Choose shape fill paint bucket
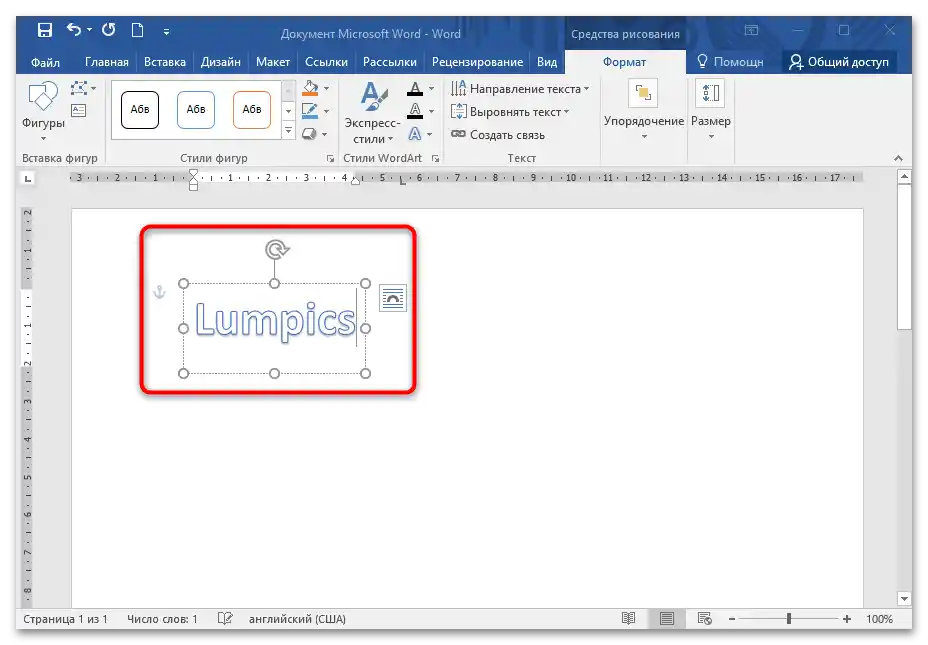The width and height of the screenshot is (928, 645). pos(310,89)
